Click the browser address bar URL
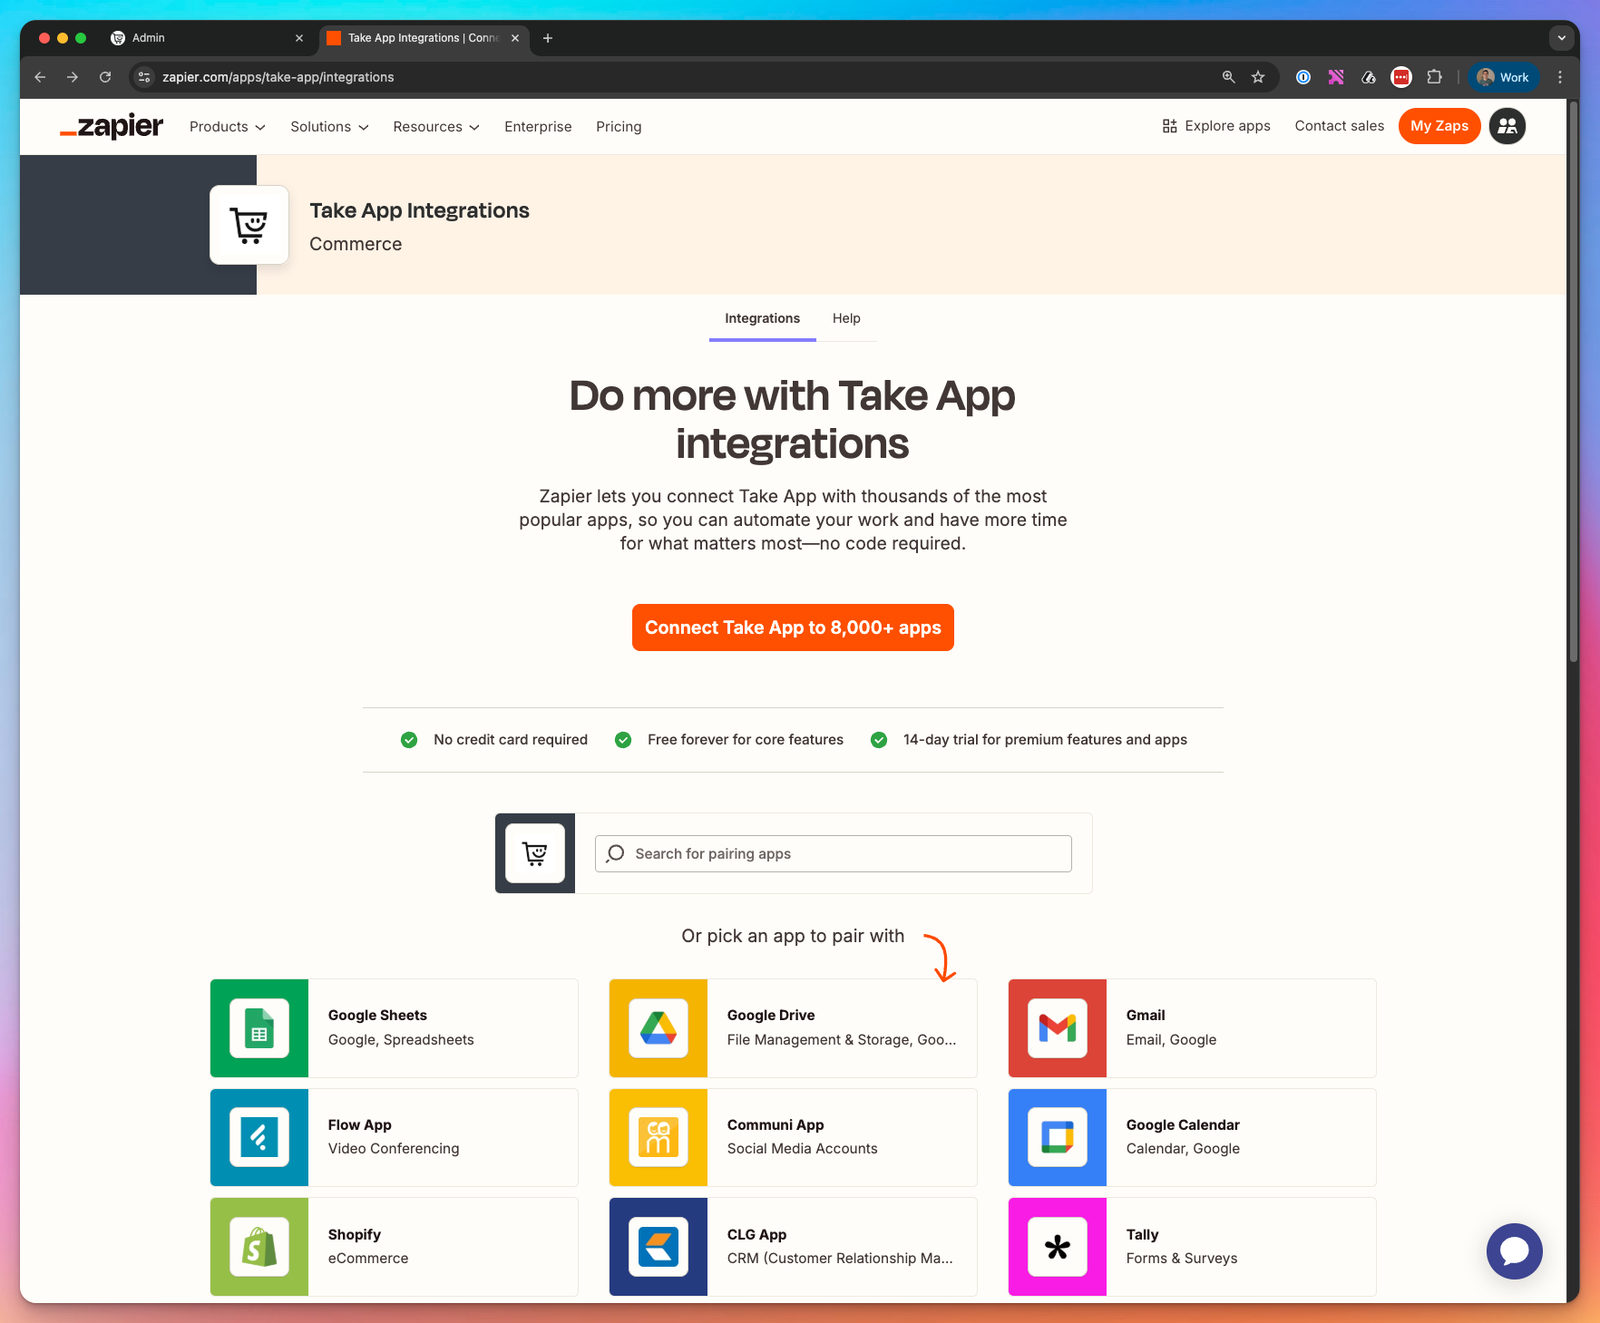The image size is (1600, 1323). (278, 77)
